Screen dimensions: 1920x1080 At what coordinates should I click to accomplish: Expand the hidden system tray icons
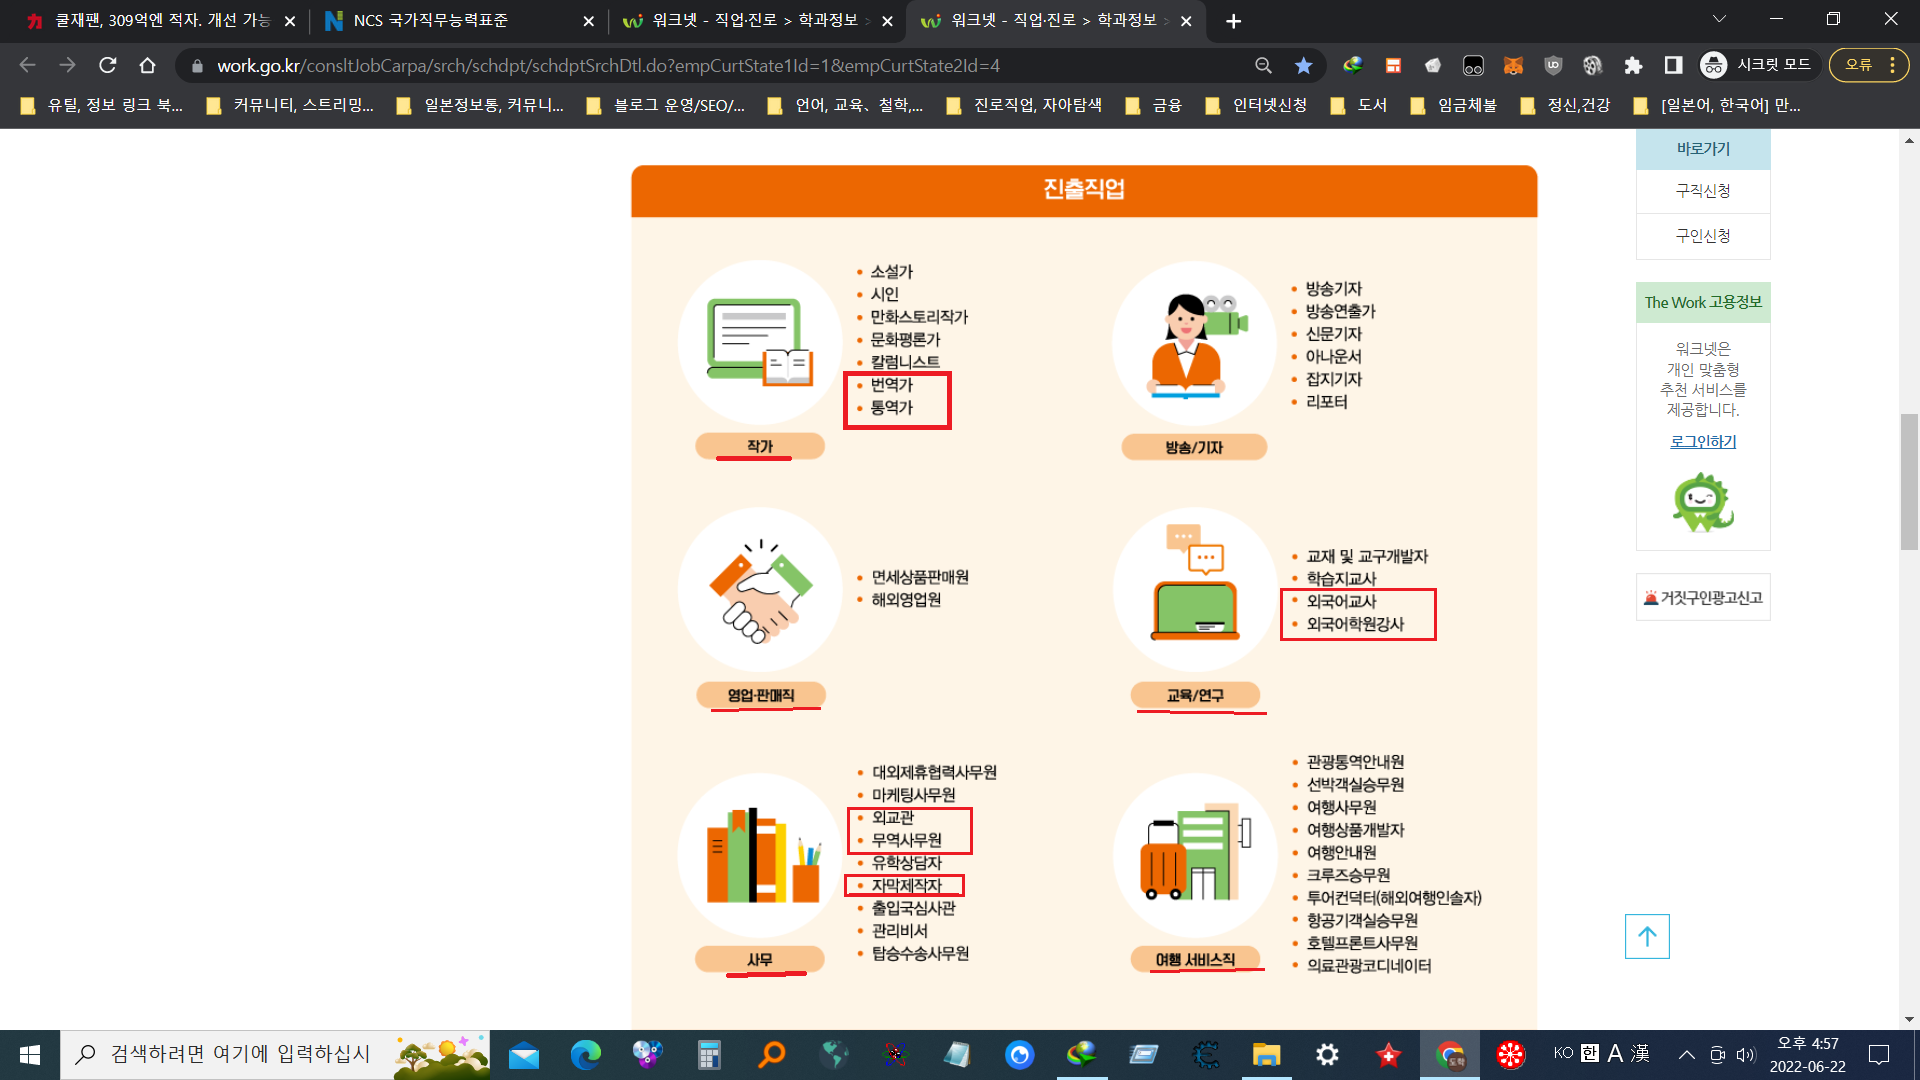point(1686,1055)
